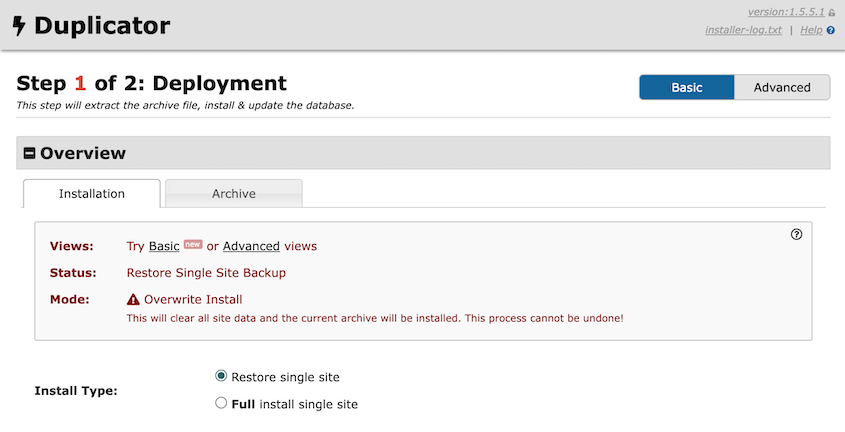The image size is (845, 432).
Task: Click the blue Help question mark icon
Action: coord(830,31)
